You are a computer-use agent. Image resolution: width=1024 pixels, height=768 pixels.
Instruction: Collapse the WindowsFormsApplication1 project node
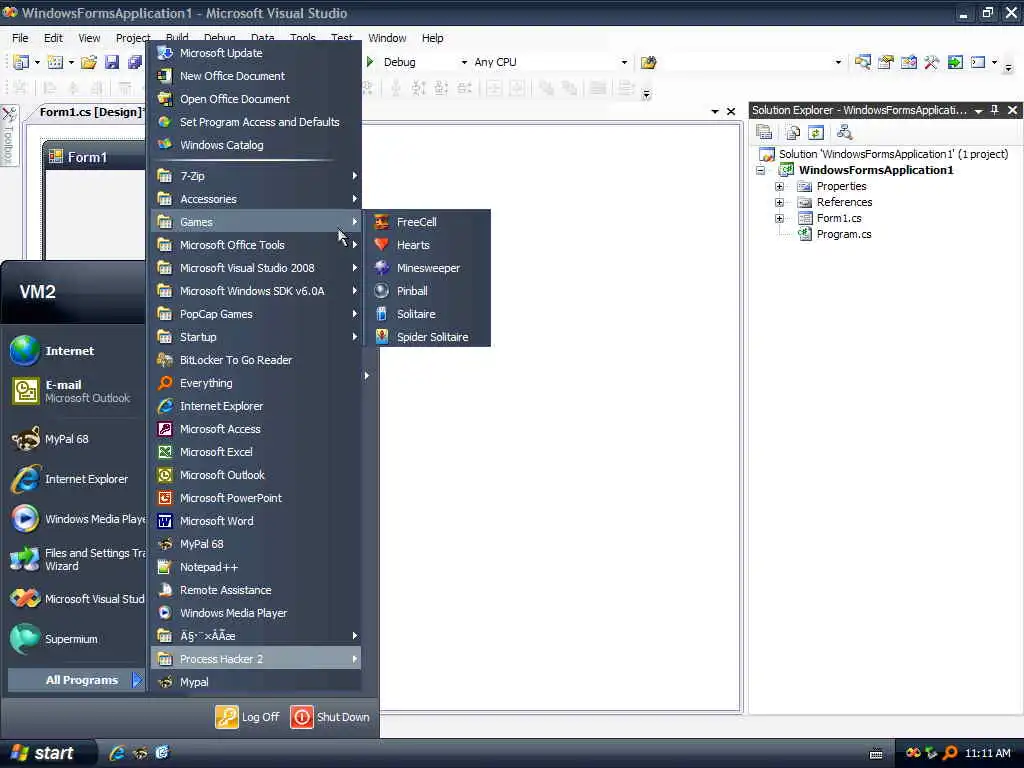click(761, 170)
